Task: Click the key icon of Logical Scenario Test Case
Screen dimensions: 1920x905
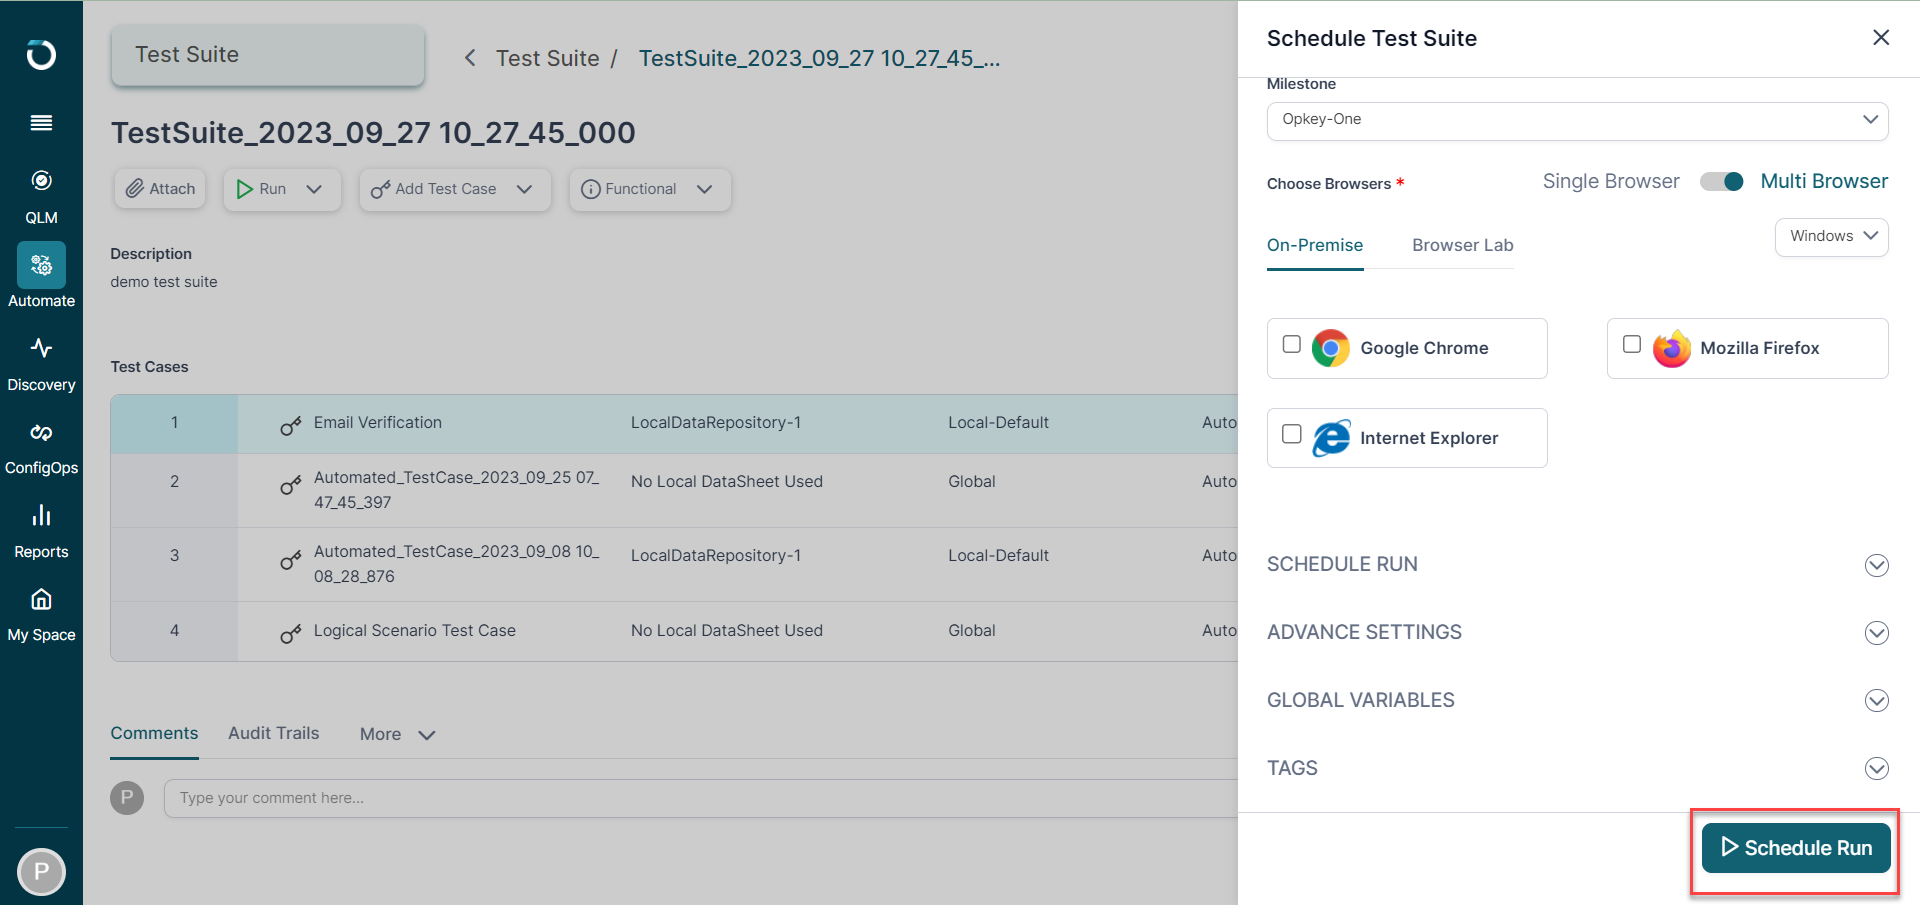Action: click(291, 634)
